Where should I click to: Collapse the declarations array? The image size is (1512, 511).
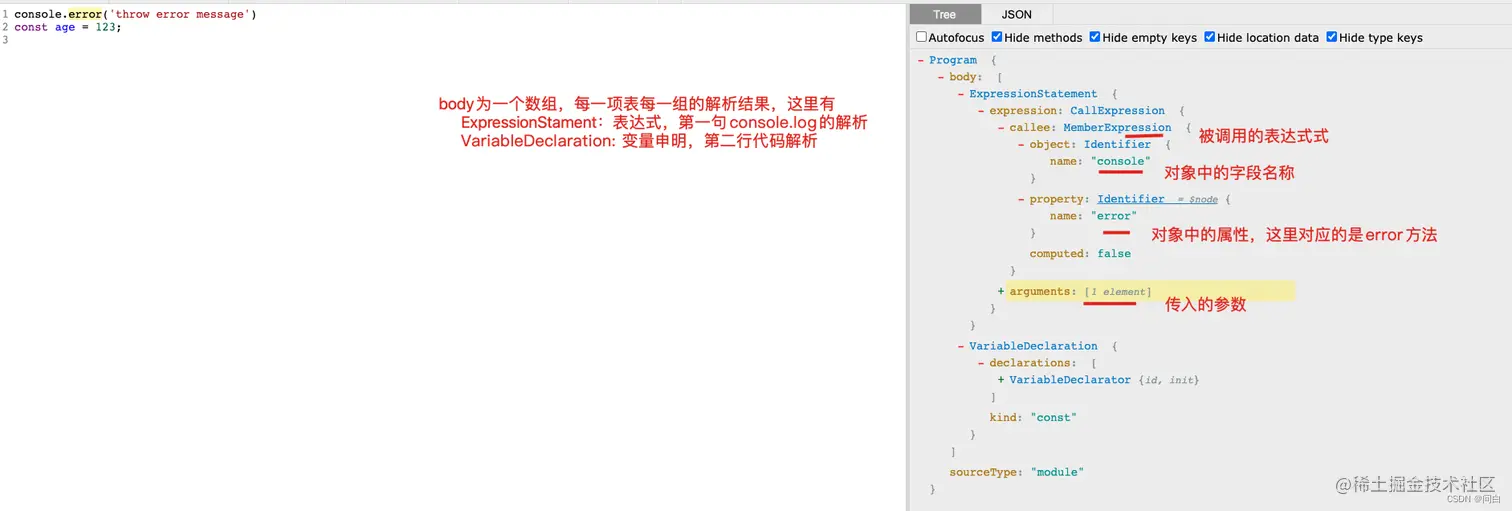980,363
